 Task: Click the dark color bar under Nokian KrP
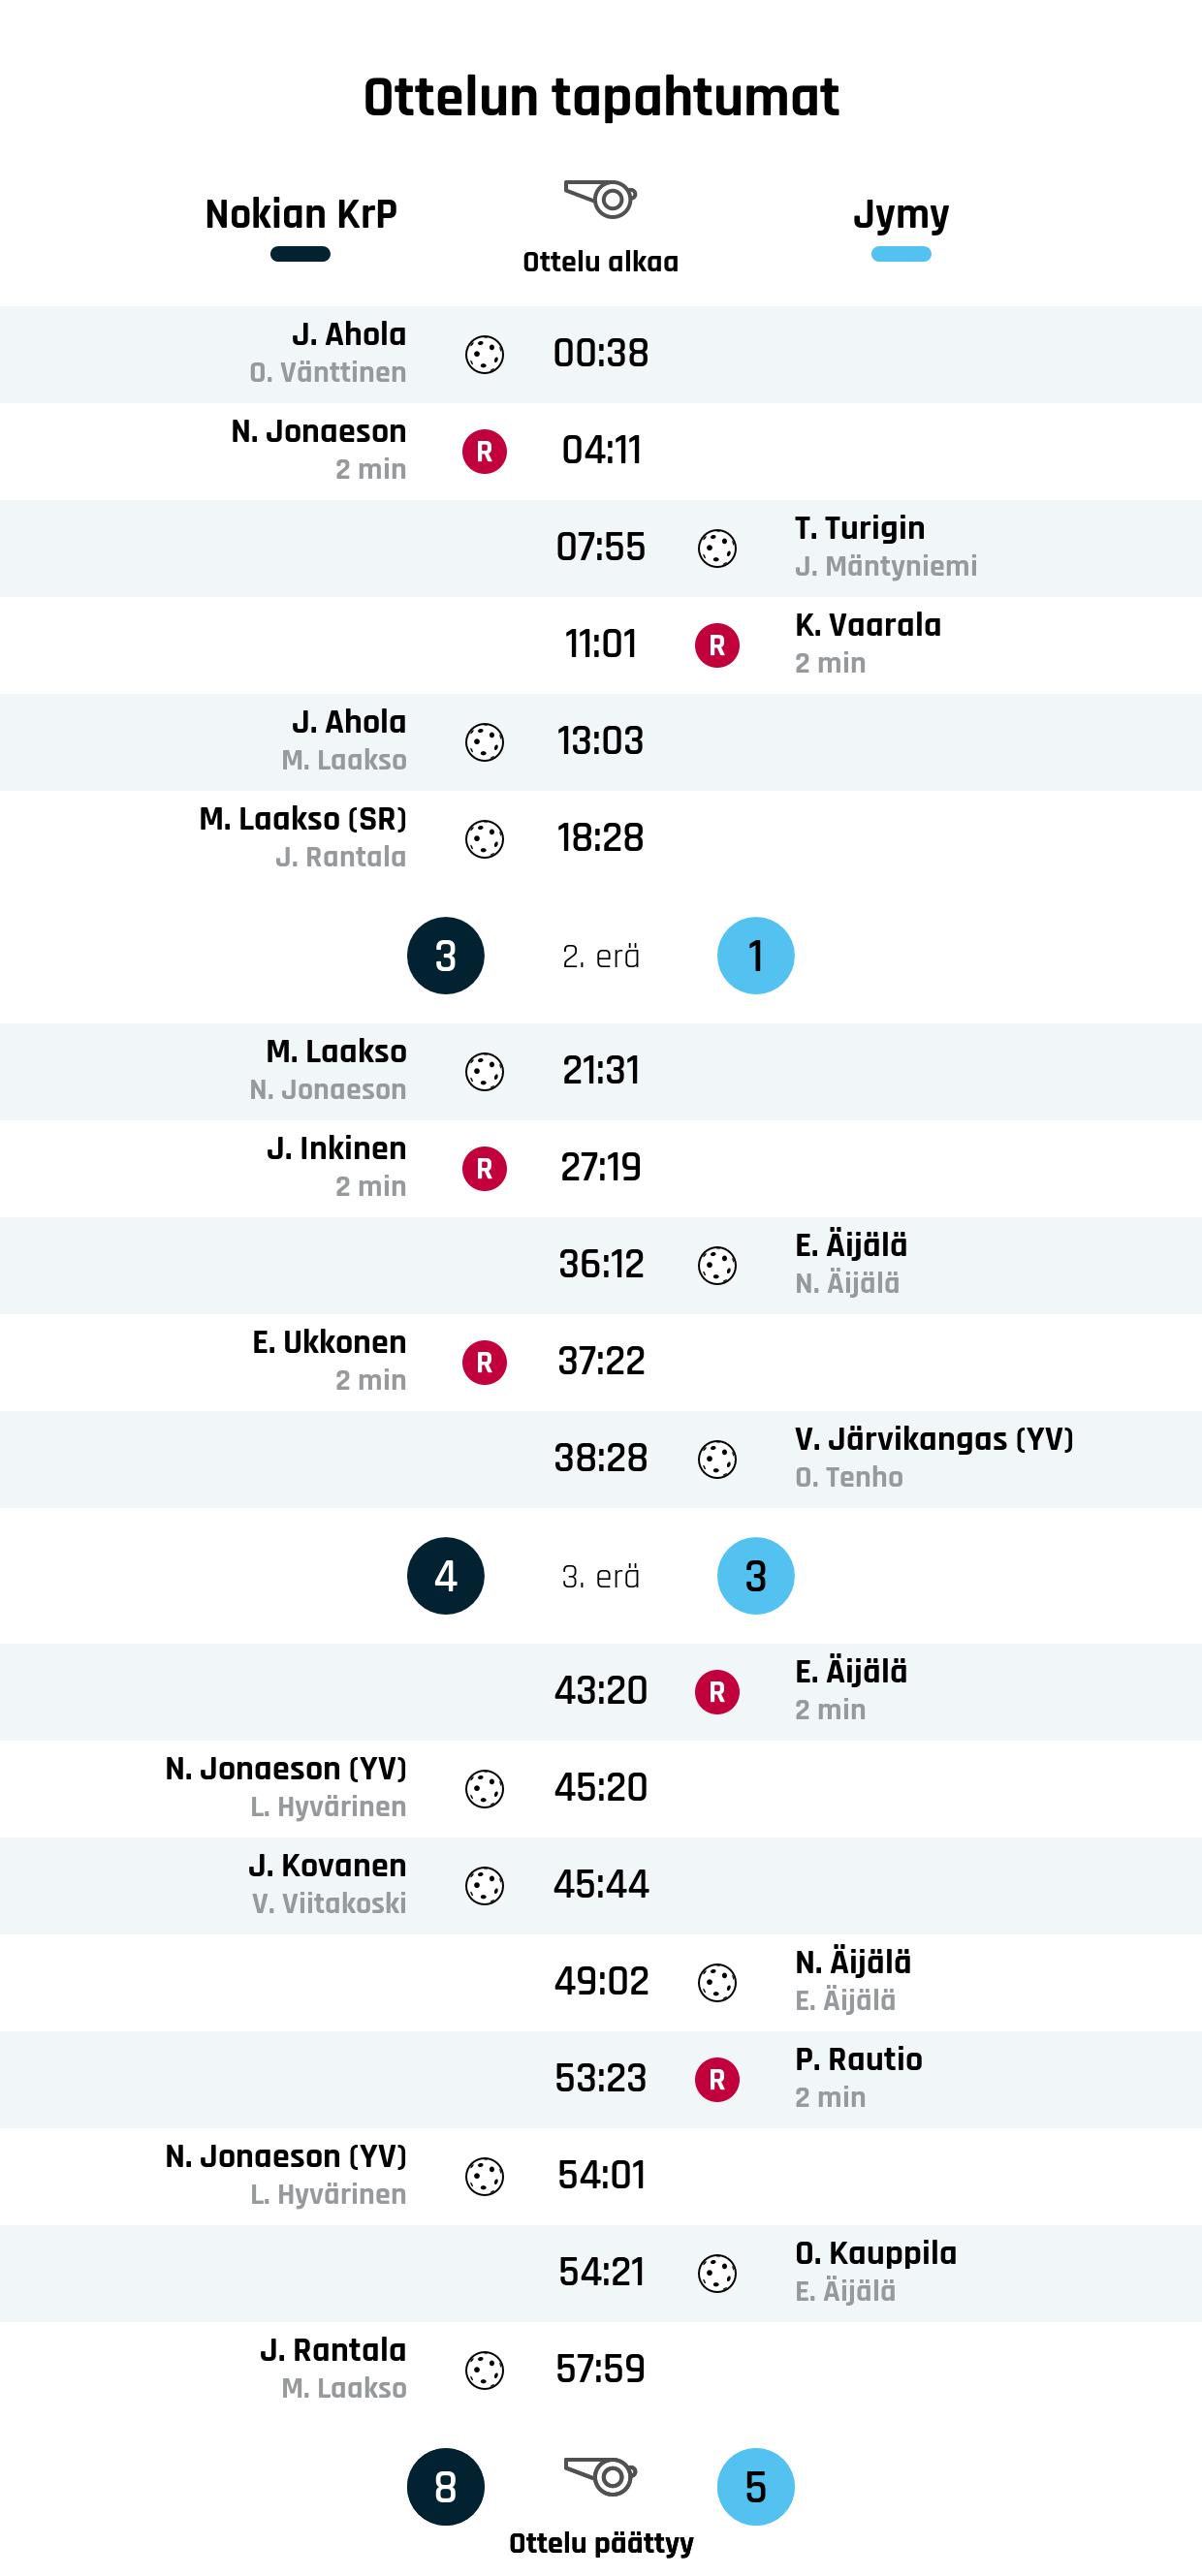[300, 254]
